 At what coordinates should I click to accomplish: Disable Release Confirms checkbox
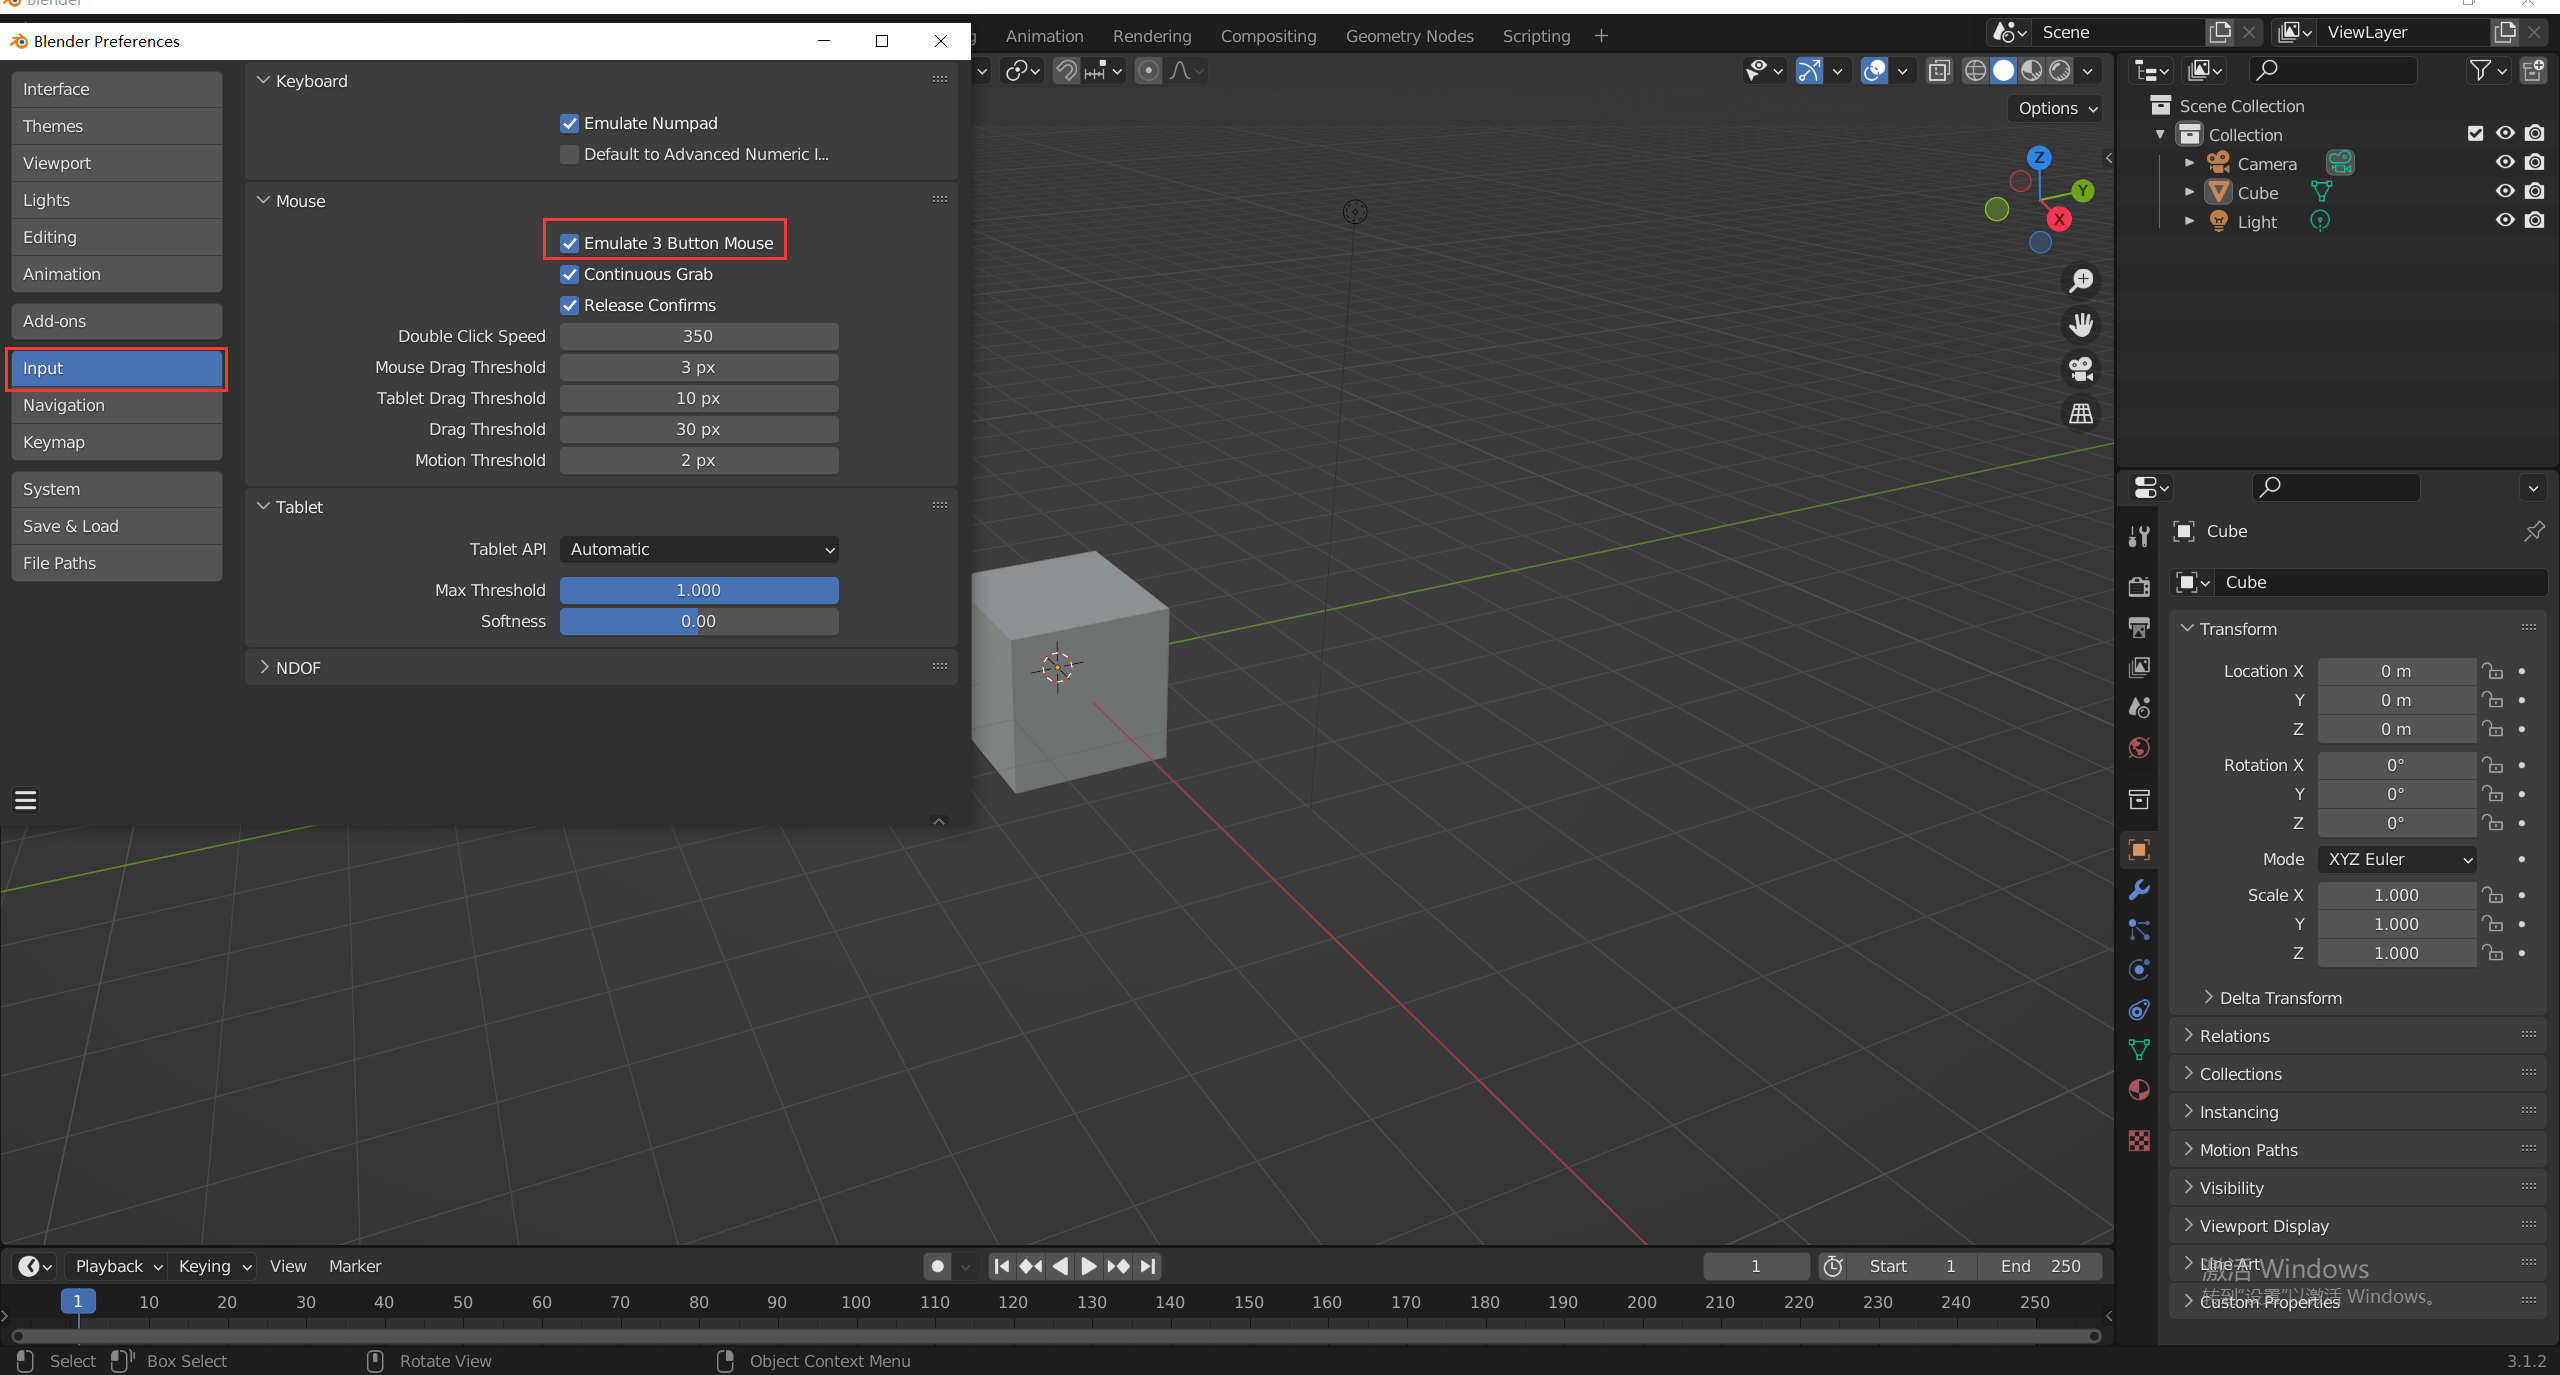click(569, 305)
